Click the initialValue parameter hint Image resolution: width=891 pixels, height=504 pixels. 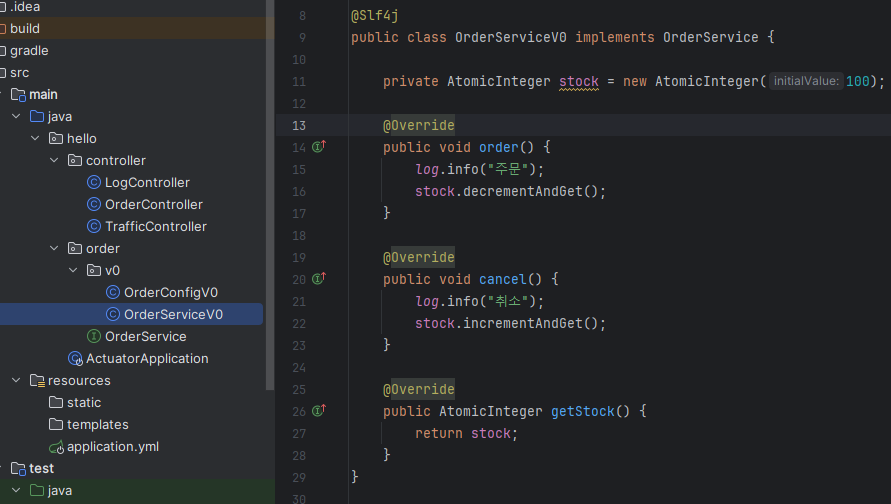click(806, 81)
